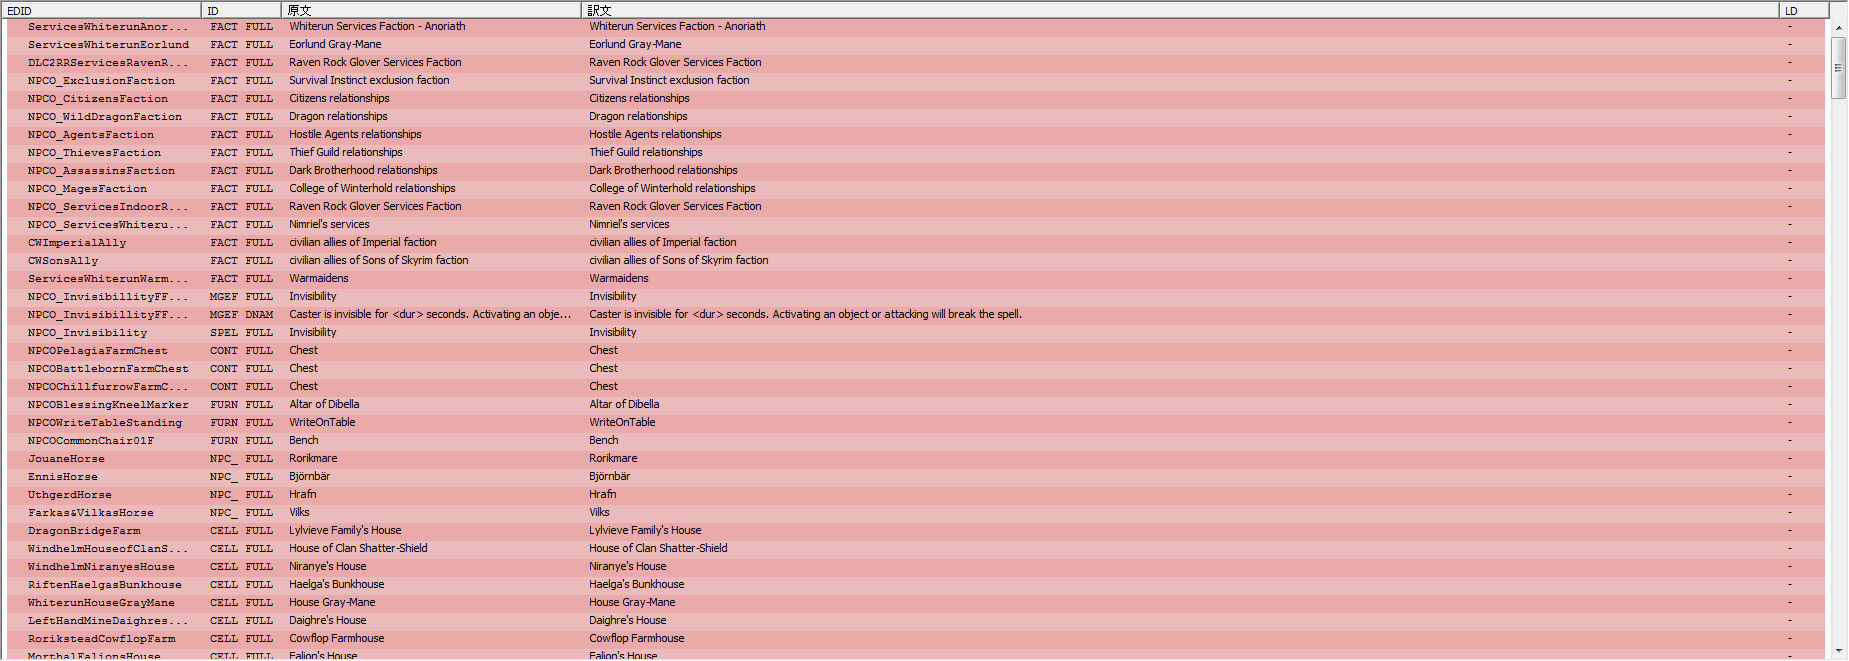Click 原文 cell 'Hostile Agents relationships'
1849x661 pixels.
coord(355,135)
